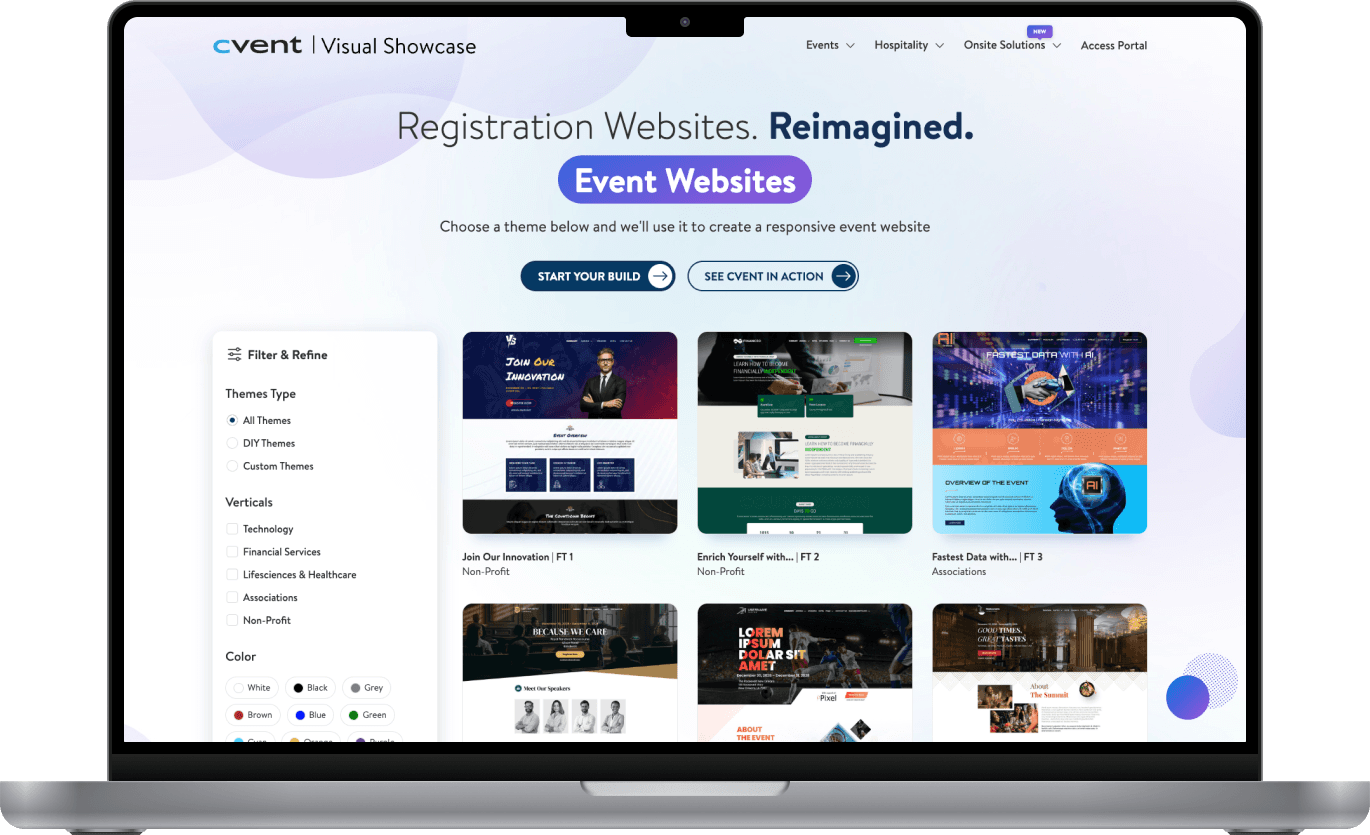Check the Lifesciences & Healthcare checkbox
Image resolution: width=1370 pixels, height=835 pixels.
[232, 575]
